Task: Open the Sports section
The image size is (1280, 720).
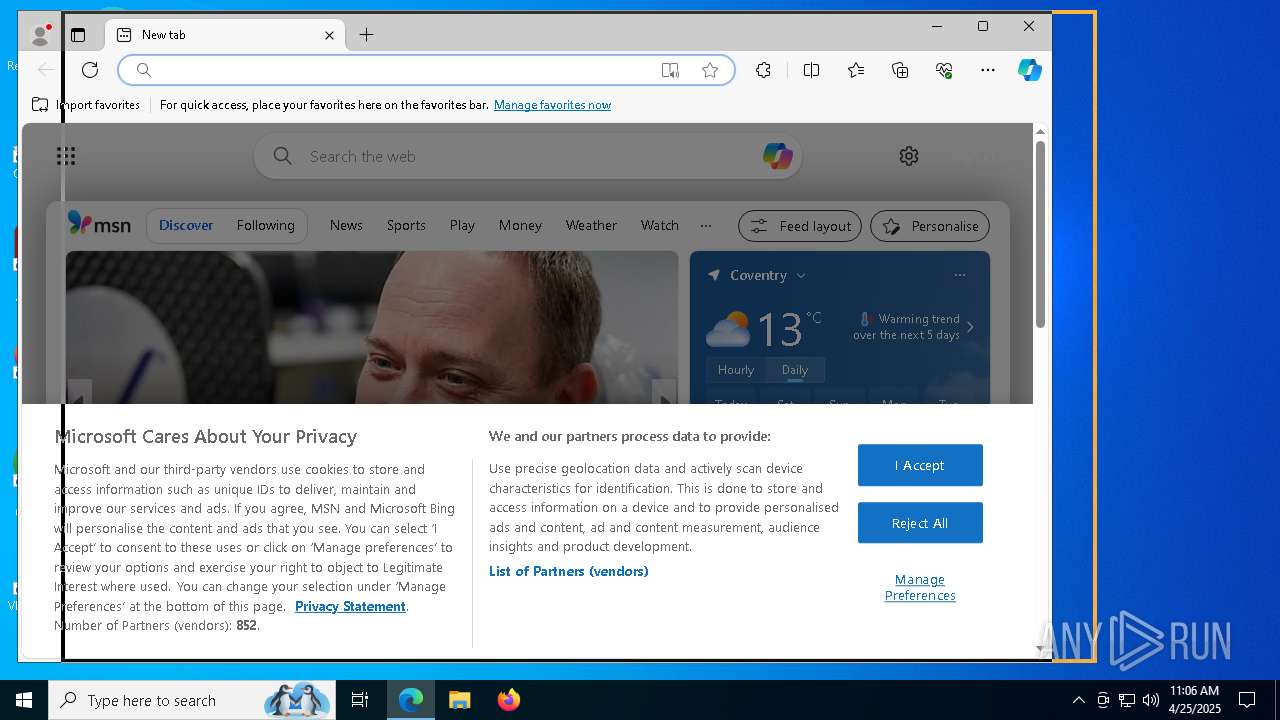Action: [406, 226]
